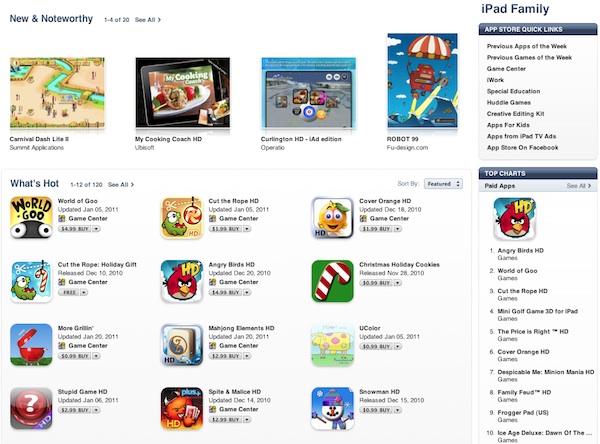Select the Cover Orange HD app icon
This screenshot has height=444, width=600.
click(333, 218)
